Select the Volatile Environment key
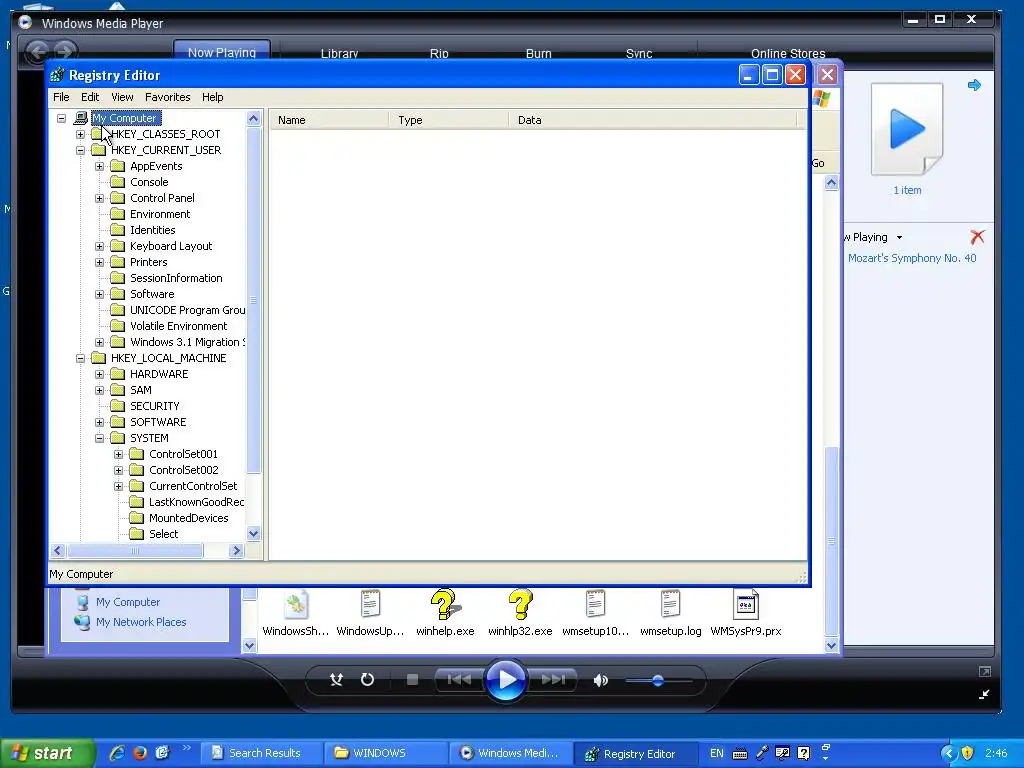Viewport: 1024px width, 768px height. (x=178, y=326)
